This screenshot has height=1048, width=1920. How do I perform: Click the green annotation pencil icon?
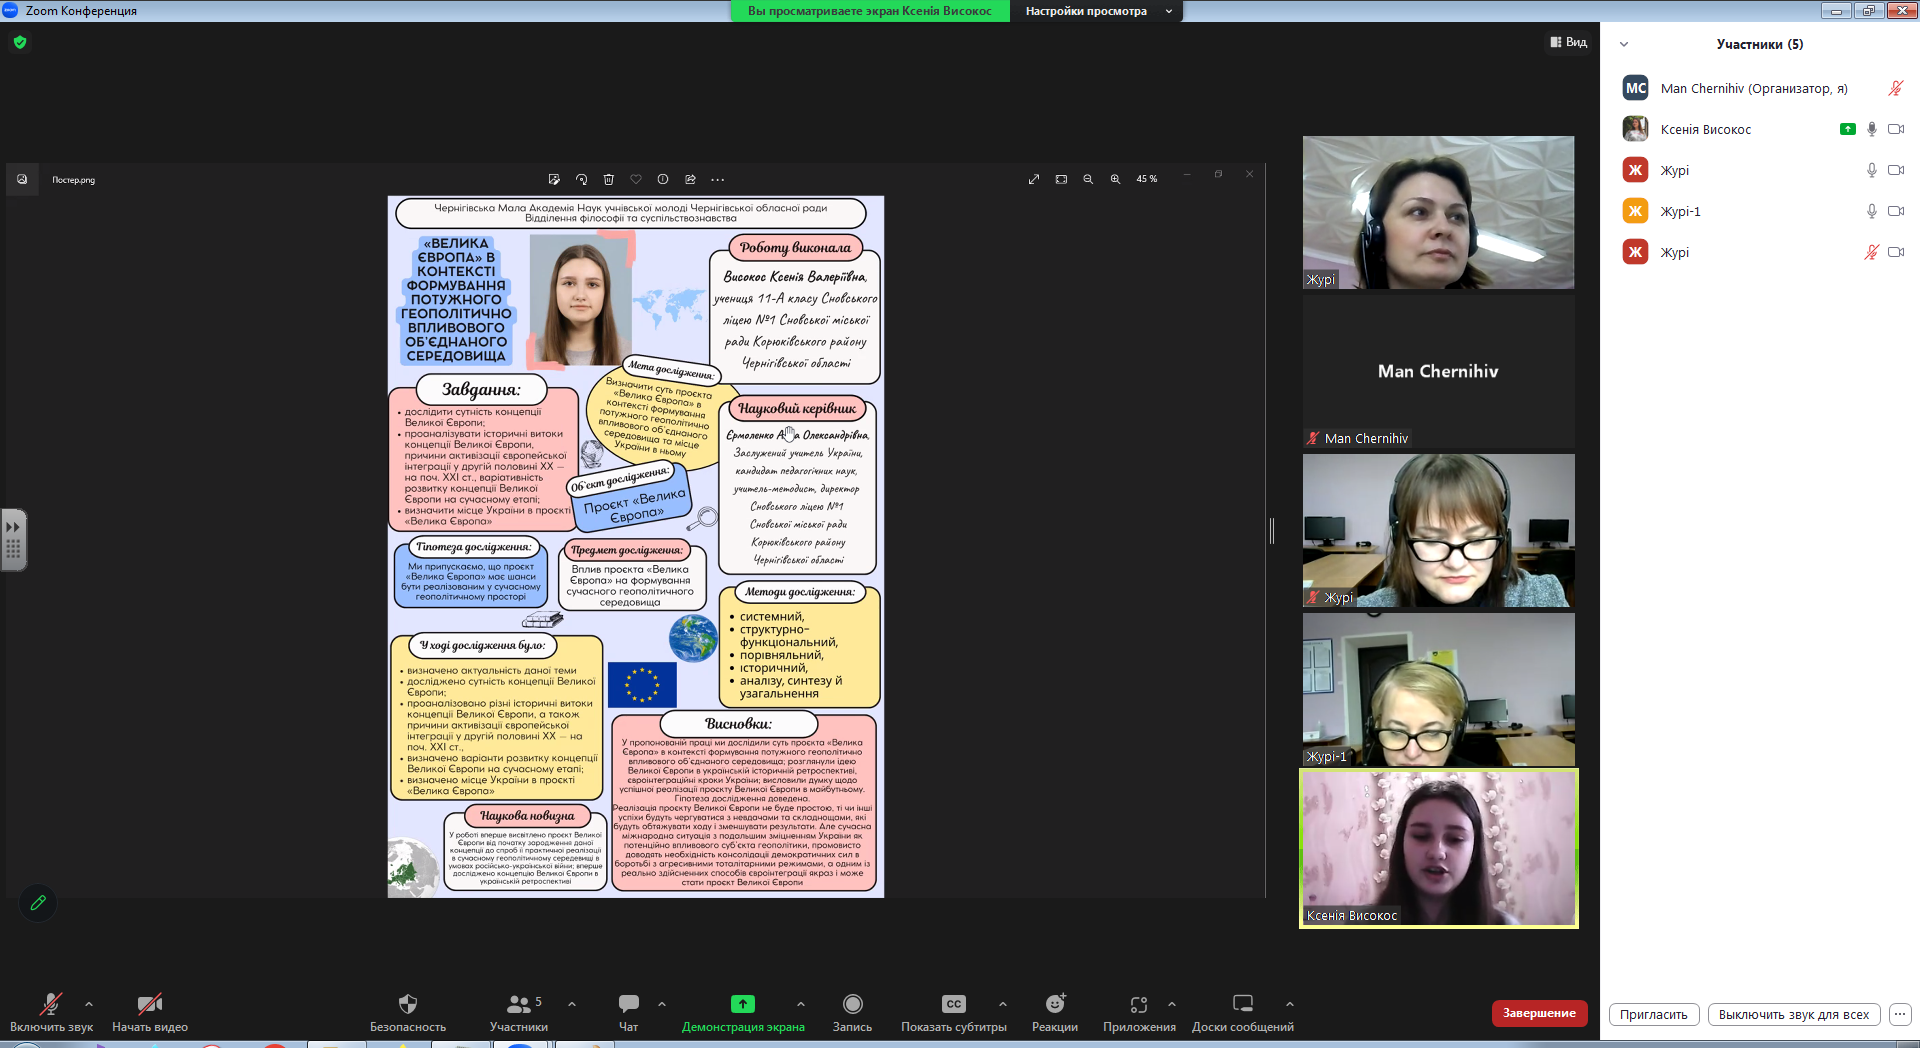(x=38, y=902)
